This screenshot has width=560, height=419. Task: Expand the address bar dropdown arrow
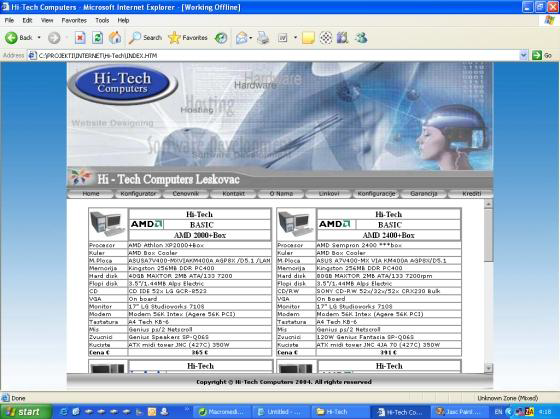click(x=524, y=55)
